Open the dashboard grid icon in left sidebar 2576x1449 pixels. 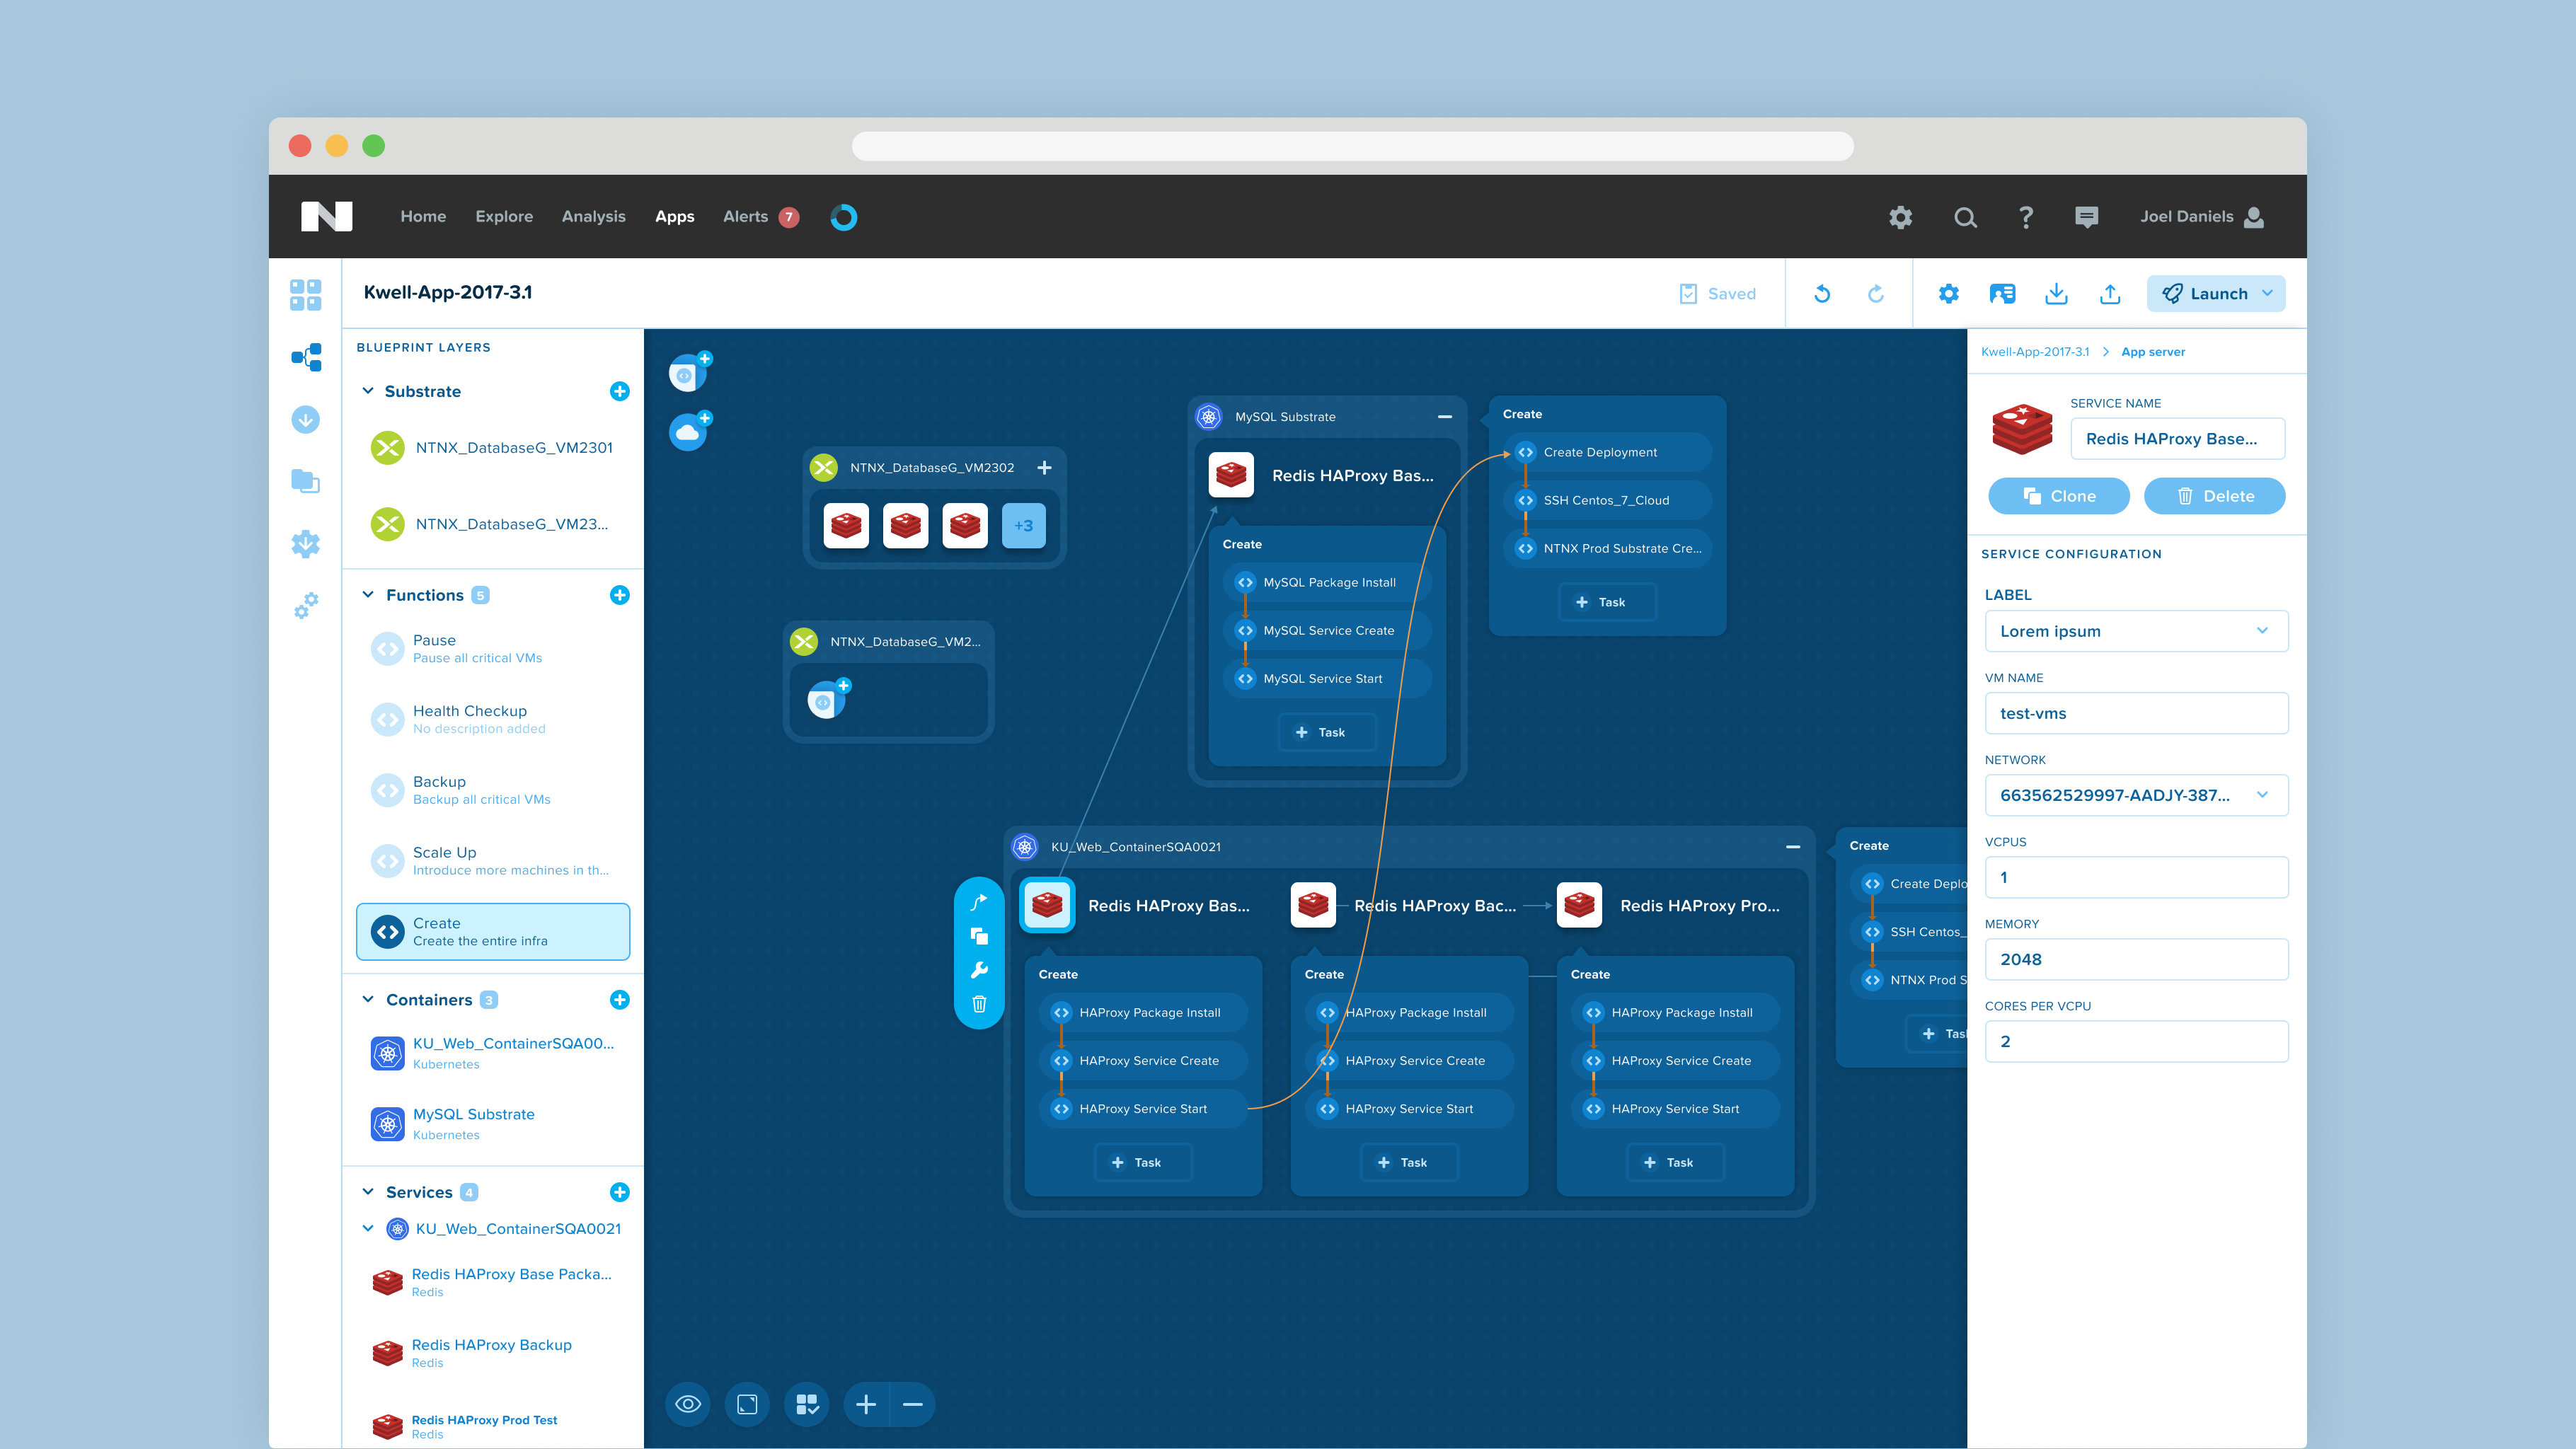pyautogui.click(x=305, y=294)
